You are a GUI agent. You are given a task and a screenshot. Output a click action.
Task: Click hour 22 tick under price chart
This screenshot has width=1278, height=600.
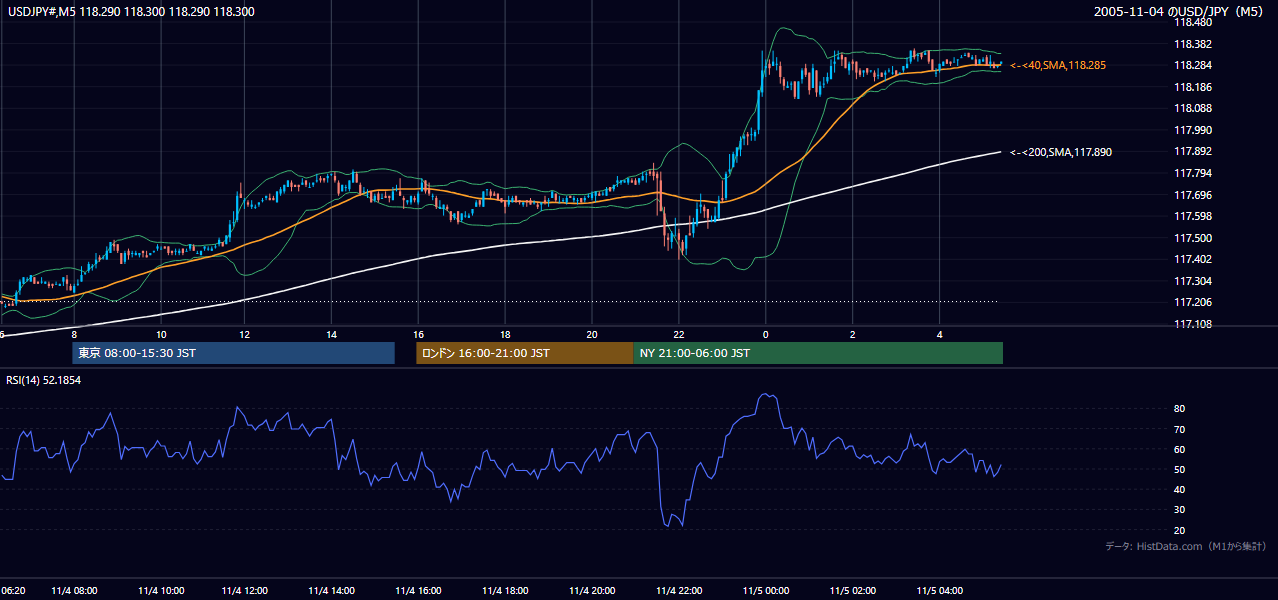click(679, 334)
